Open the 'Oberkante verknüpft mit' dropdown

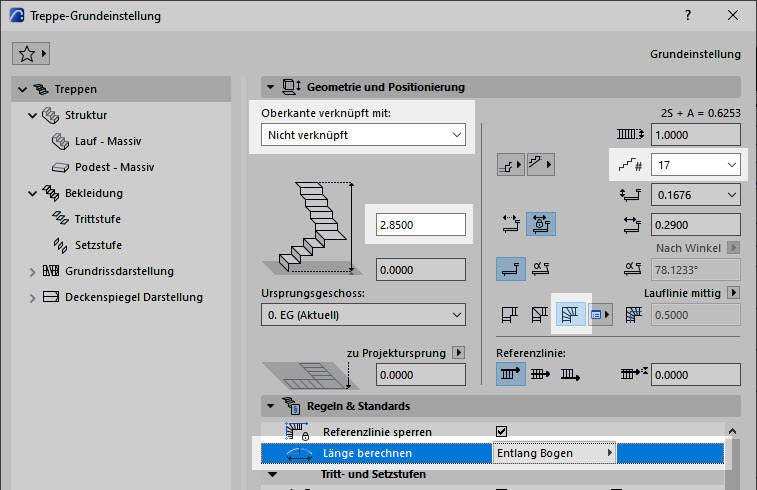point(363,135)
